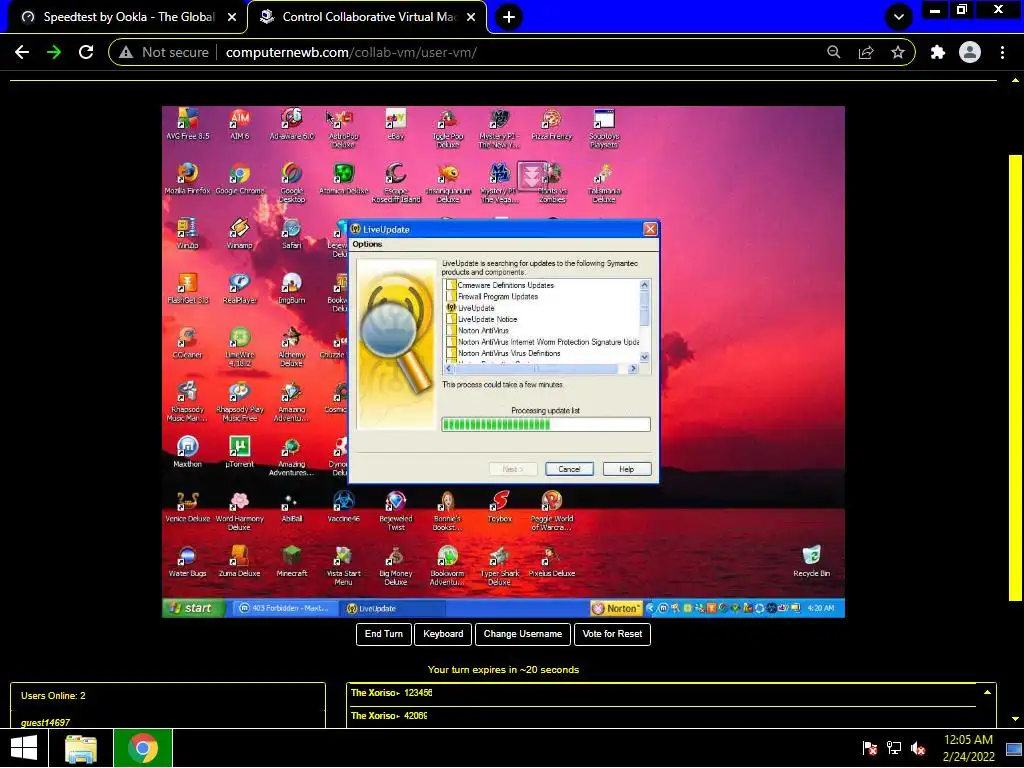Open the Windows Start button on host taskbar
This screenshot has height=768, width=1024.
(24, 748)
